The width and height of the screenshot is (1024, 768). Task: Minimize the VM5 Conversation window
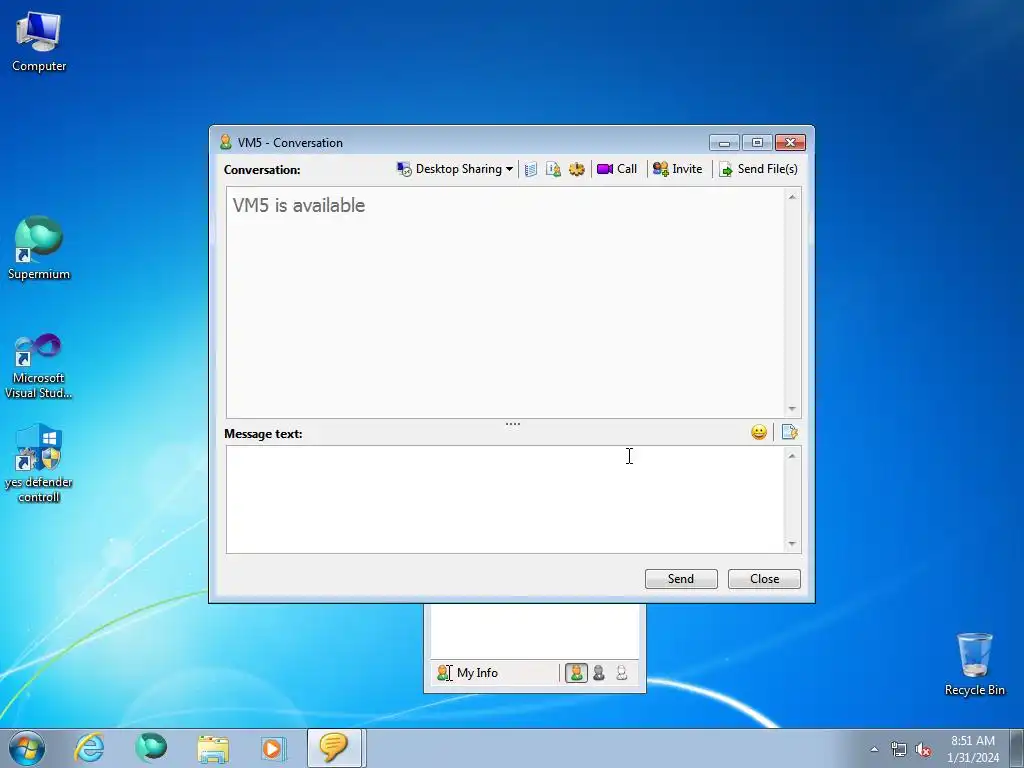click(x=724, y=142)
